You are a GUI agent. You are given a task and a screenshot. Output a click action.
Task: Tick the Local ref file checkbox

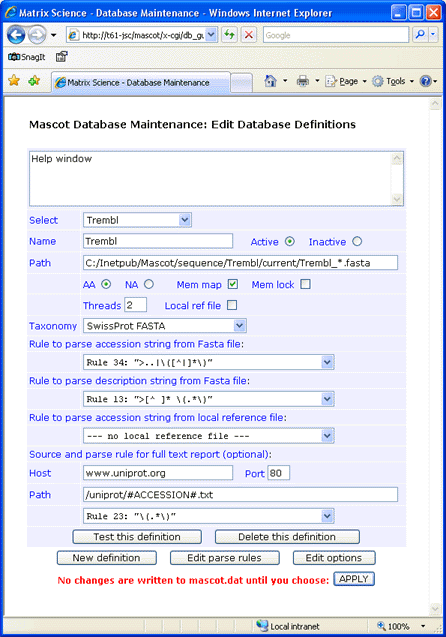click(x=232, y=305)
